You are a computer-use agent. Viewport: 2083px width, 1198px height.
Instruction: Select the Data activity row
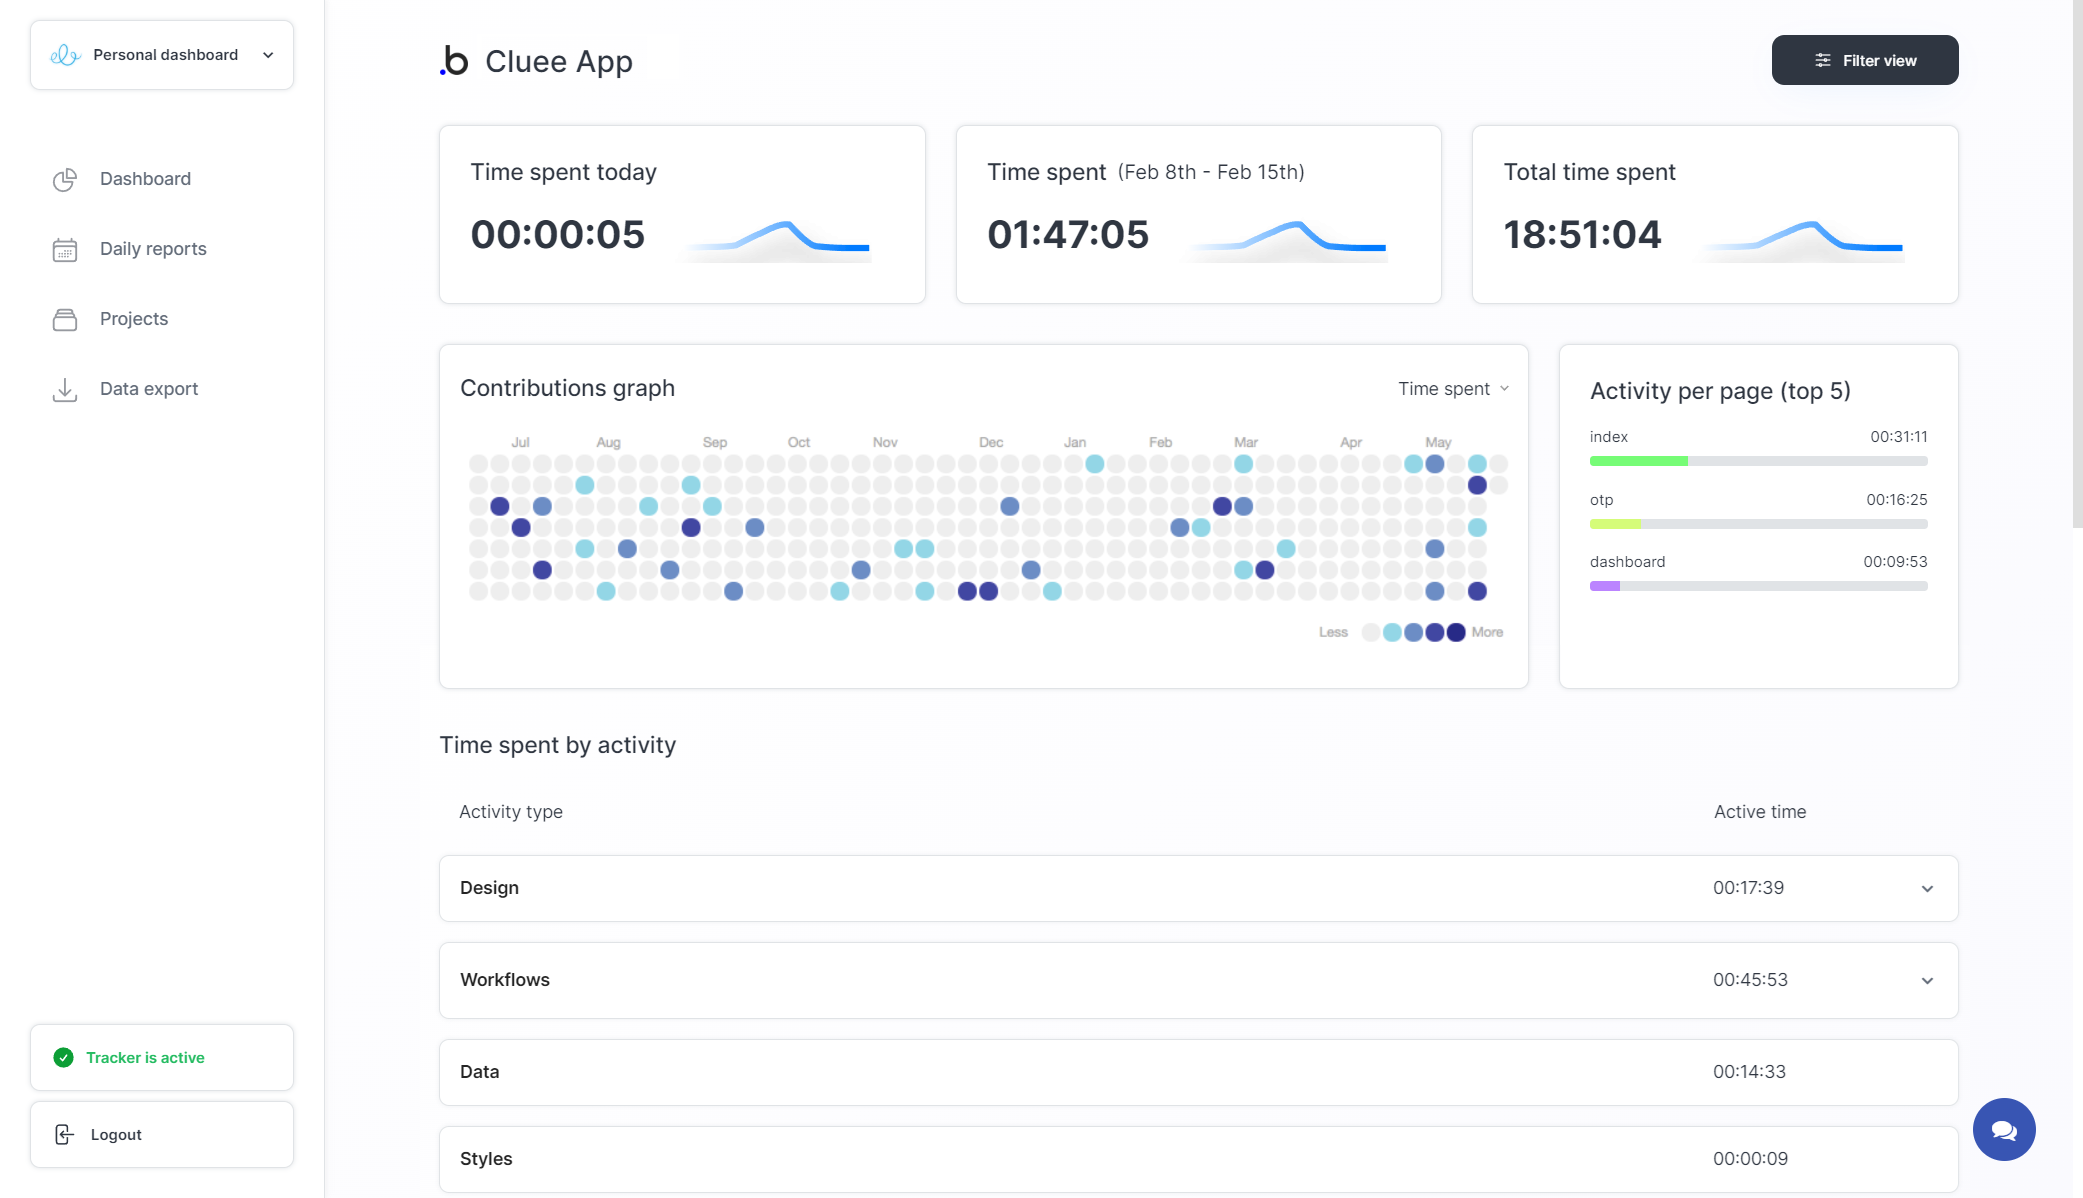1197,1072
